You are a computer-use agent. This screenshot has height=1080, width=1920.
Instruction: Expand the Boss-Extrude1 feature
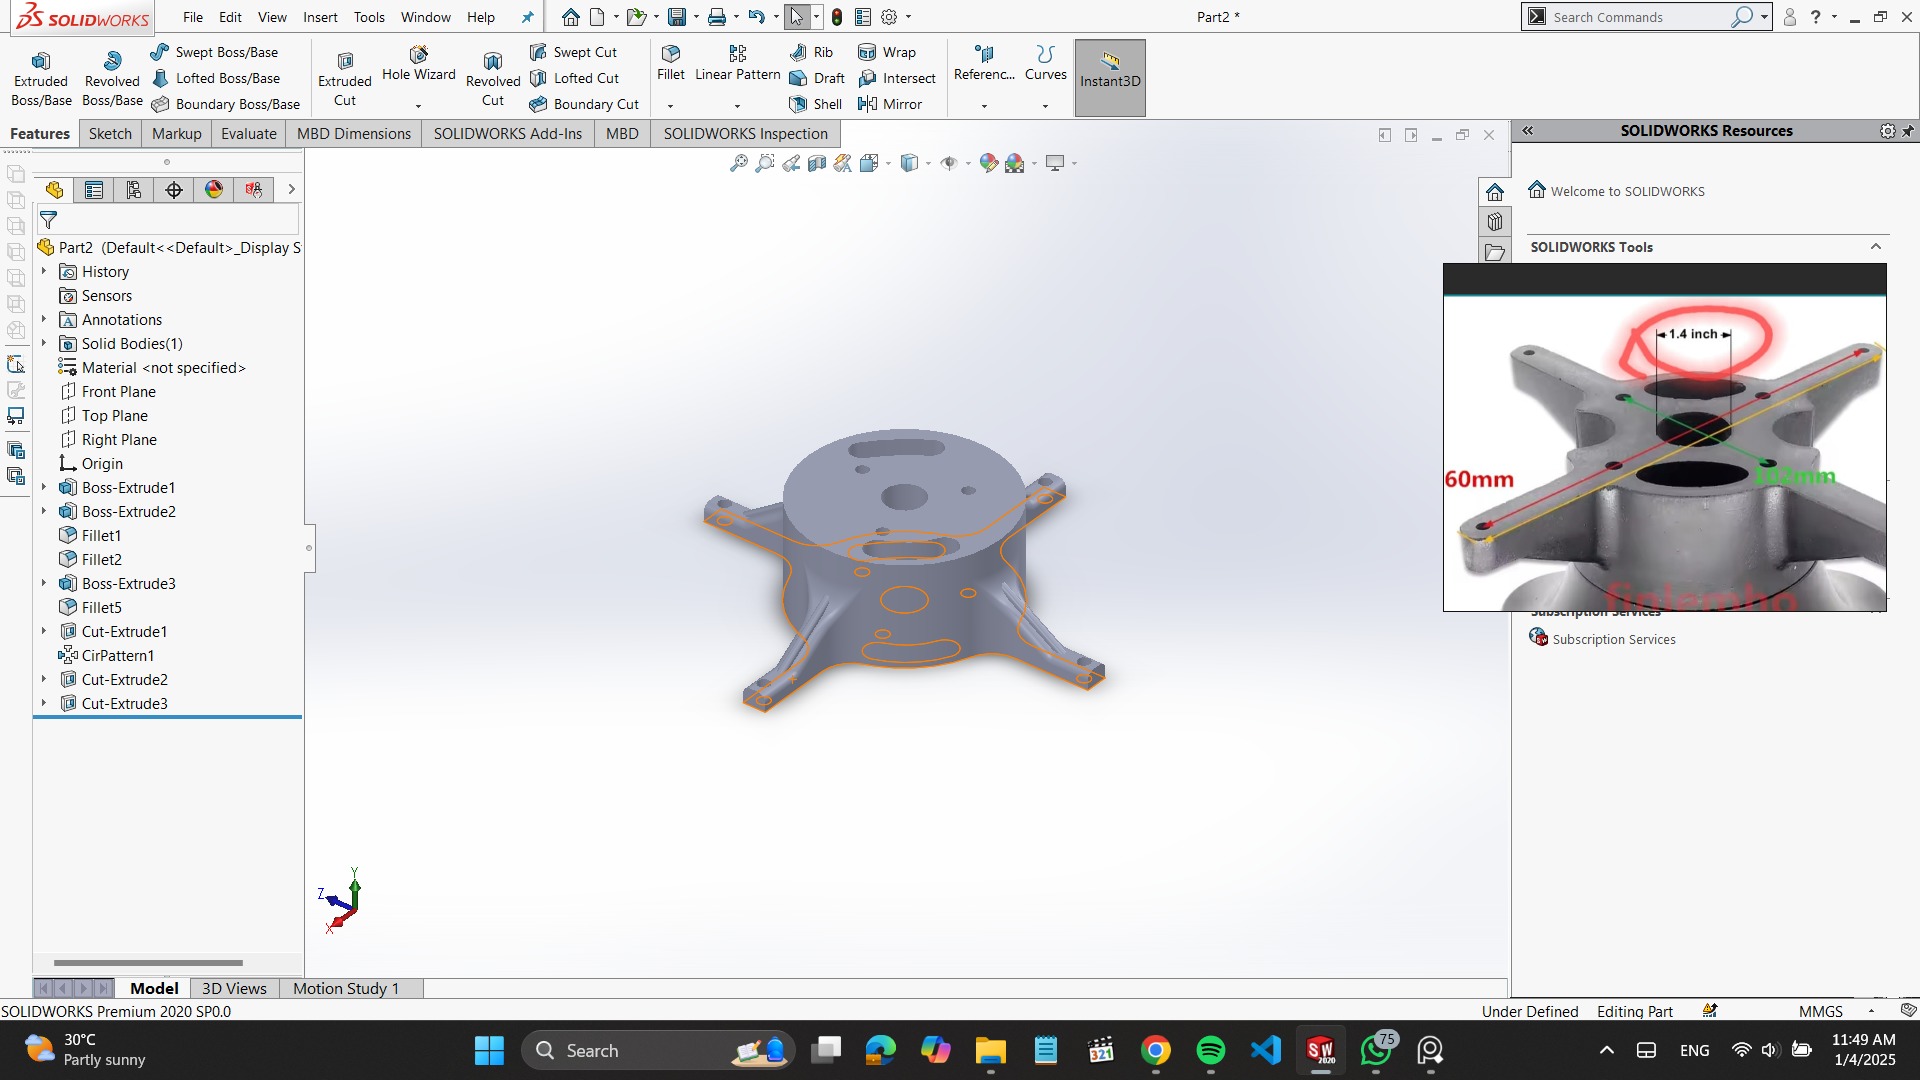click(x=43, y=487)
